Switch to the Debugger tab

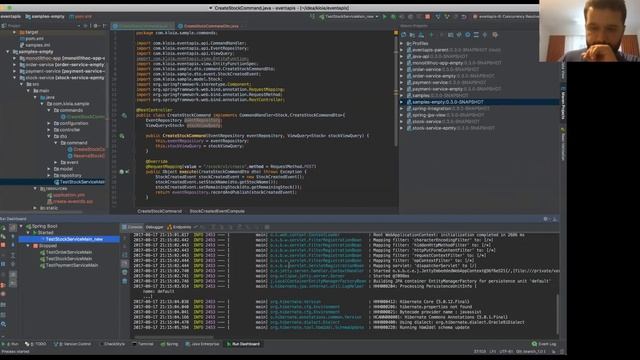(154, 227)
